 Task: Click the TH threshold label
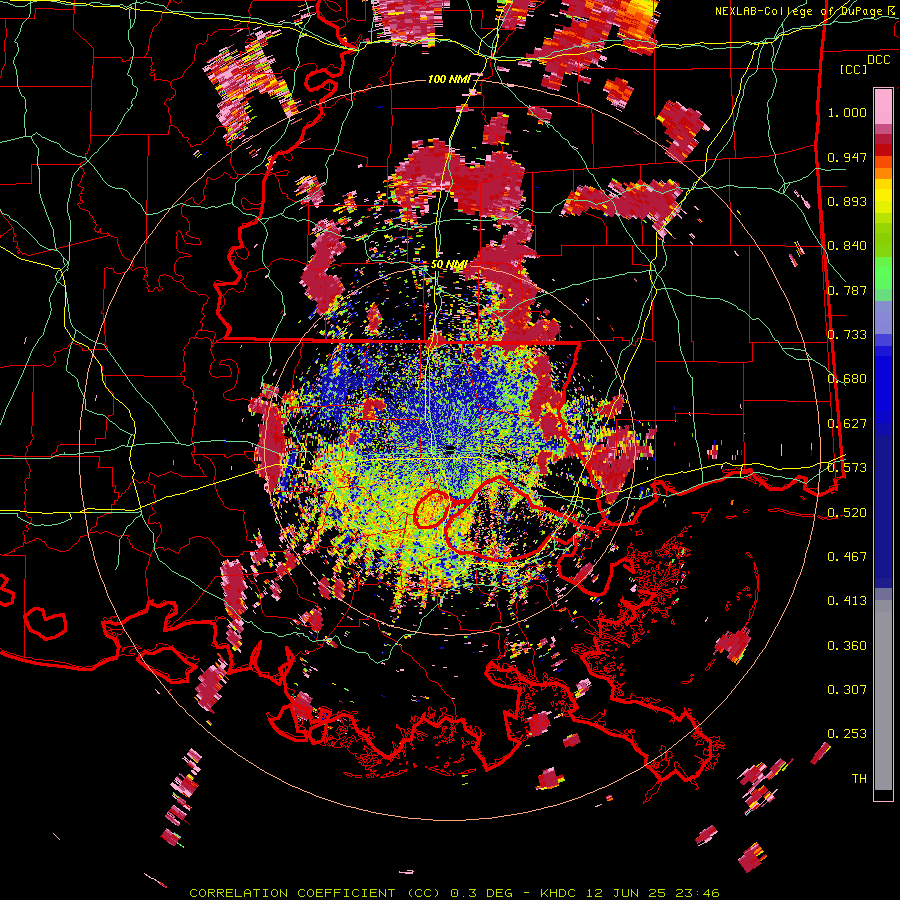click(859, 779)
